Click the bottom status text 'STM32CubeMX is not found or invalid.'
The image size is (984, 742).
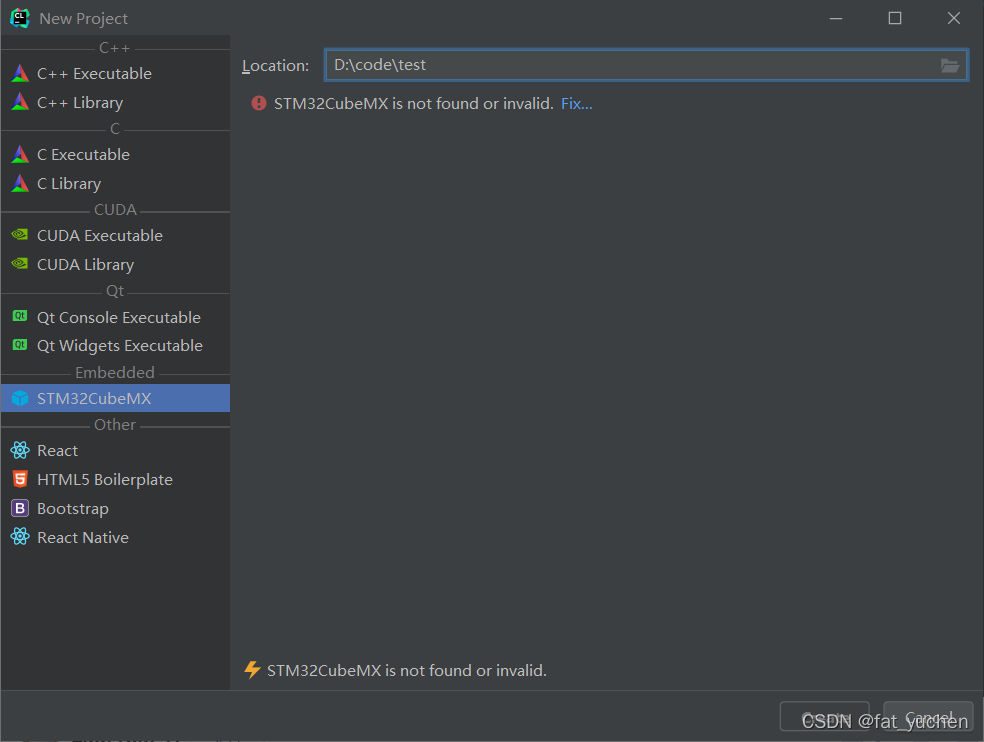point(407,670)
